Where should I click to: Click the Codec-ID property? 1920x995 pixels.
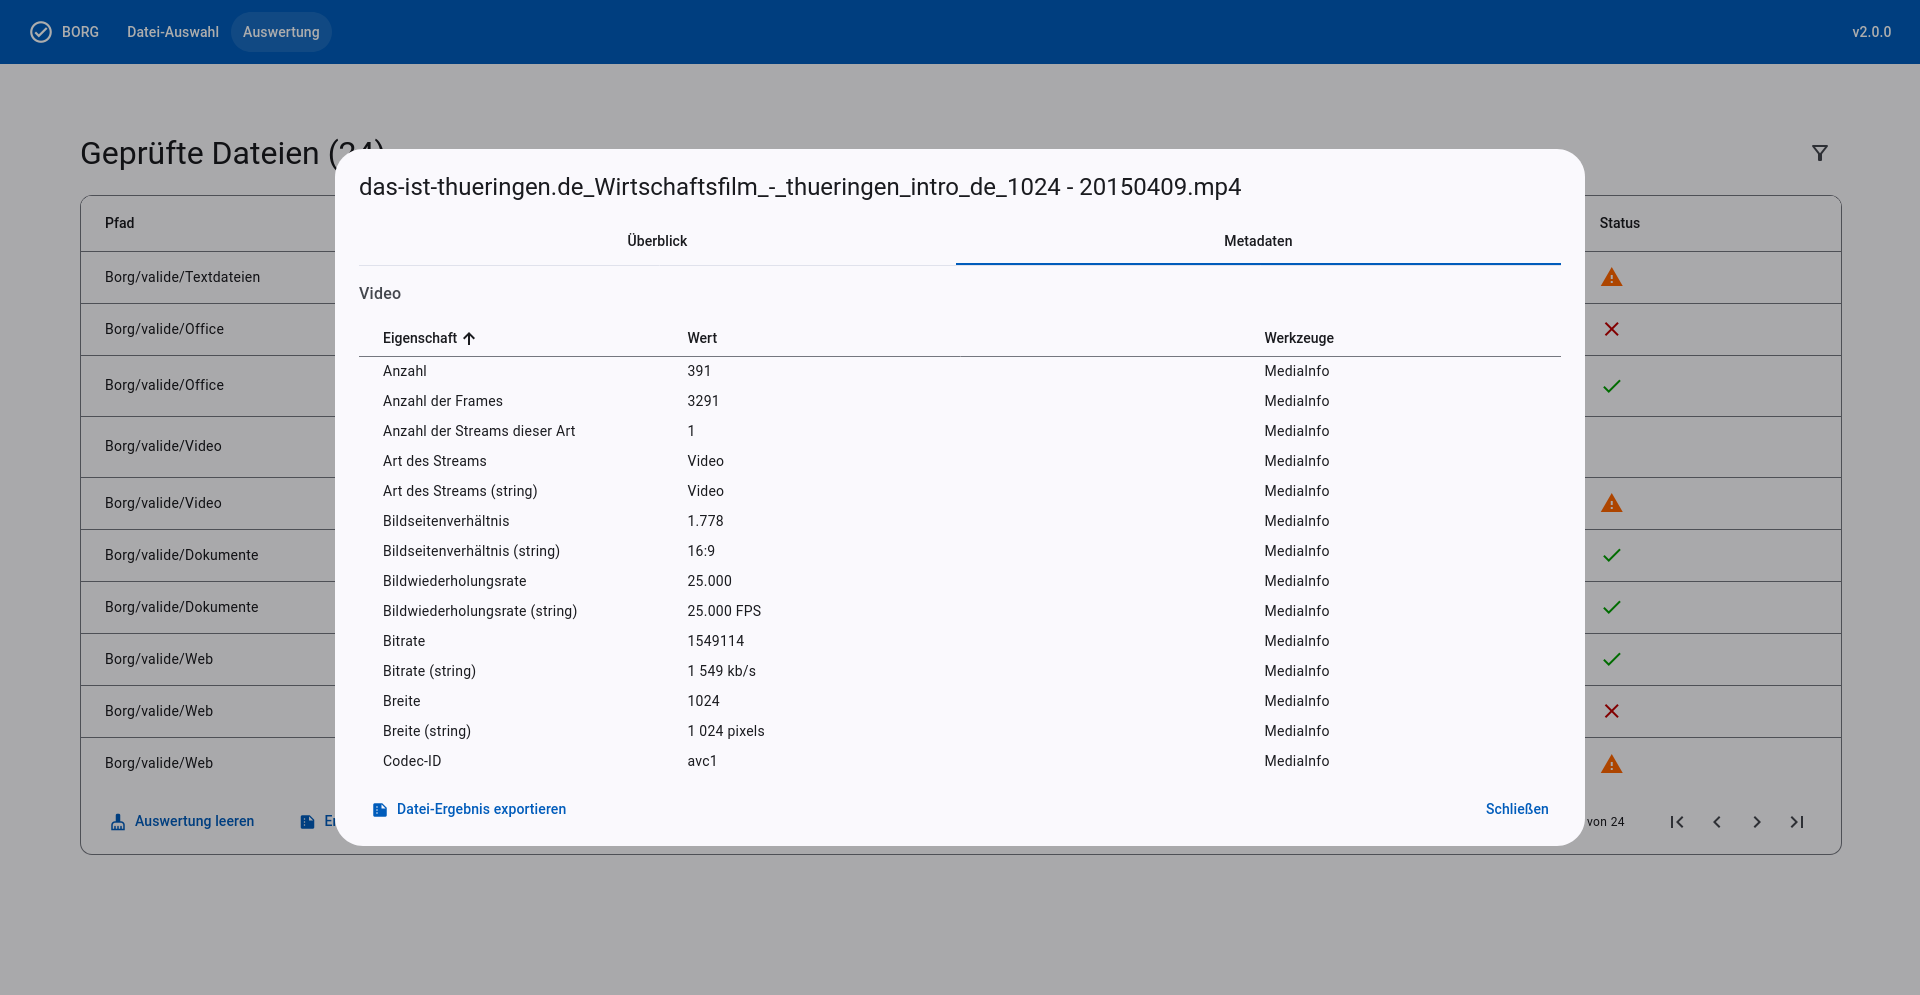412,761
